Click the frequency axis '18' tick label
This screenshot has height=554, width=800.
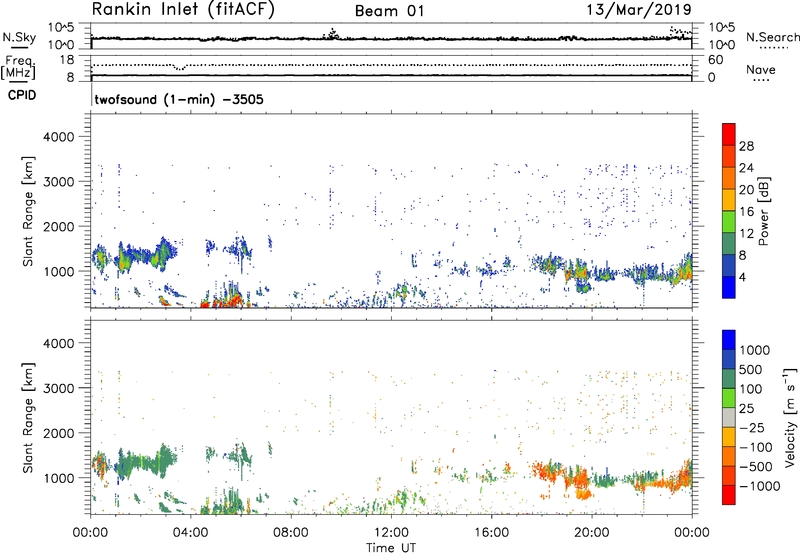tap(67, 60)
